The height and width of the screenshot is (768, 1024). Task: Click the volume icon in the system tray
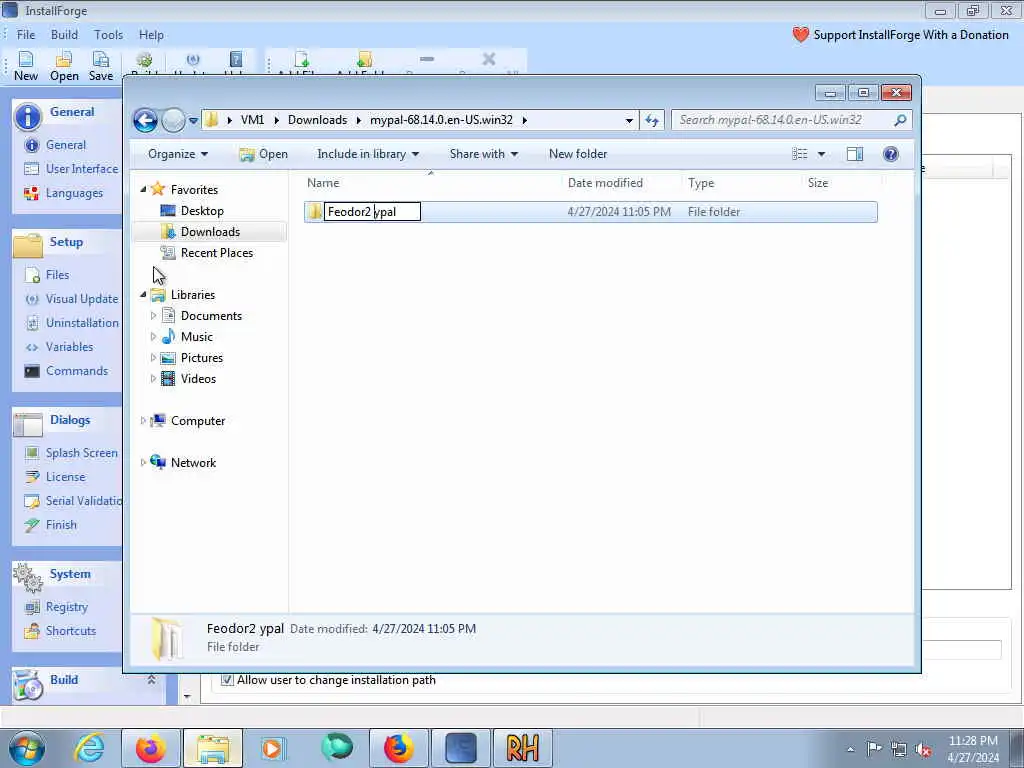point(923,750)
